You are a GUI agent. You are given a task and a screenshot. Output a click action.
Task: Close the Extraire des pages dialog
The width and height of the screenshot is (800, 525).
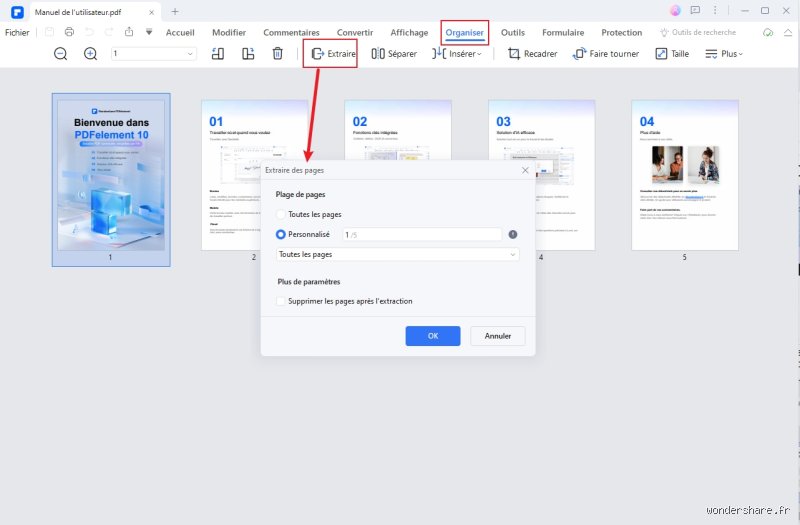click(x=525, y=170)
